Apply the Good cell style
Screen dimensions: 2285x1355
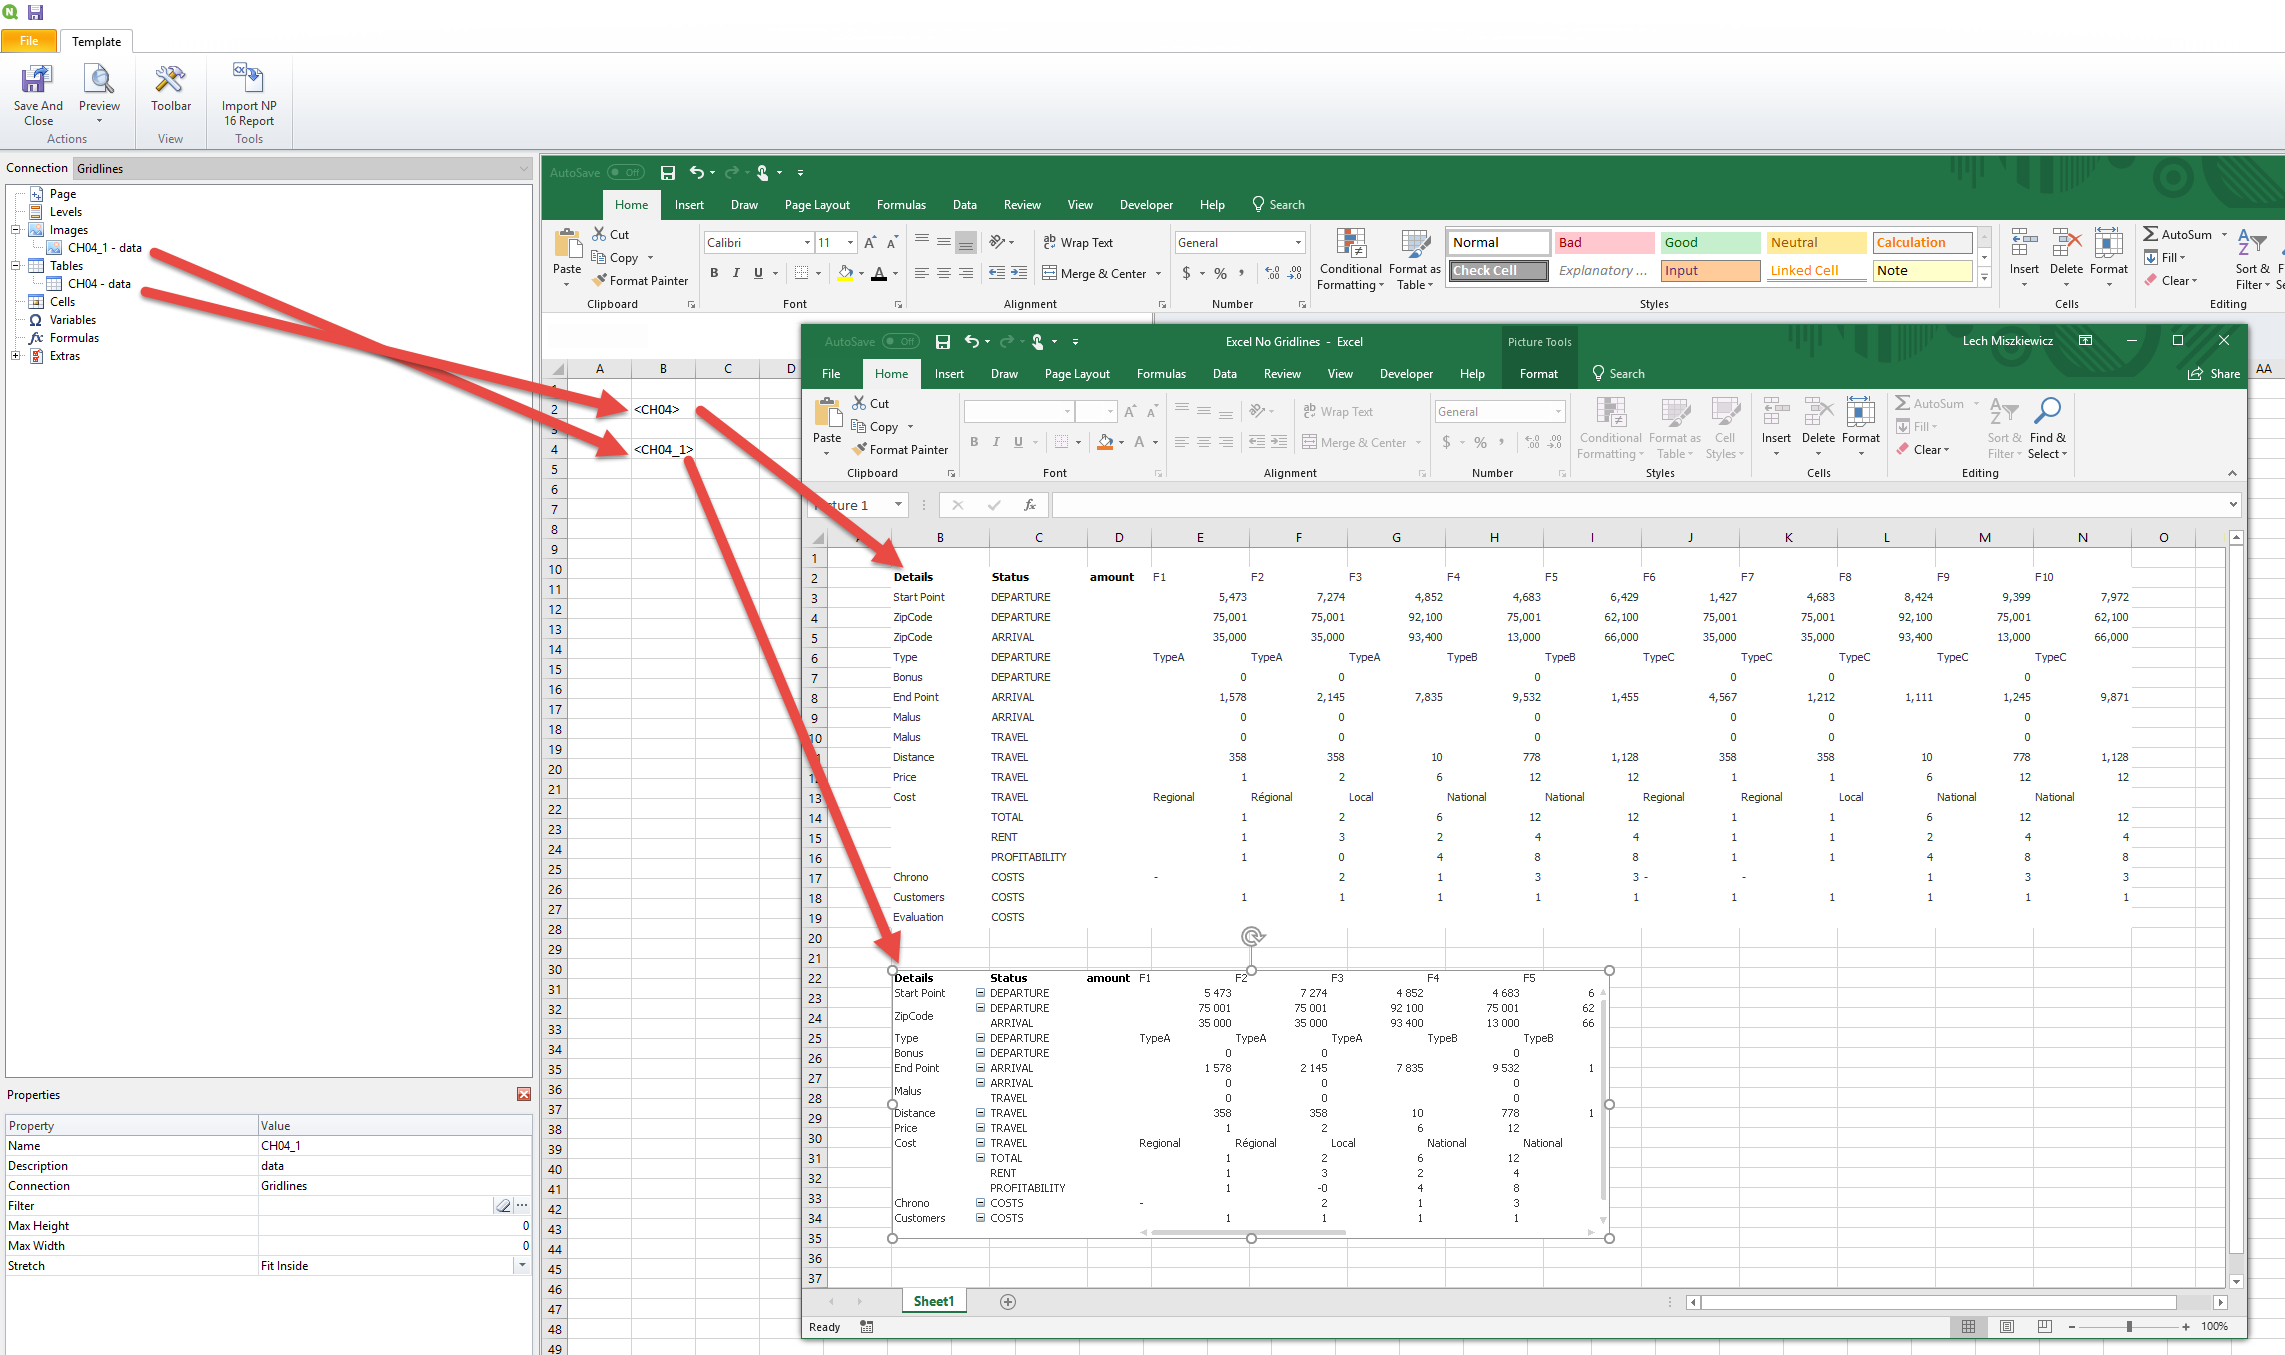1710,243
